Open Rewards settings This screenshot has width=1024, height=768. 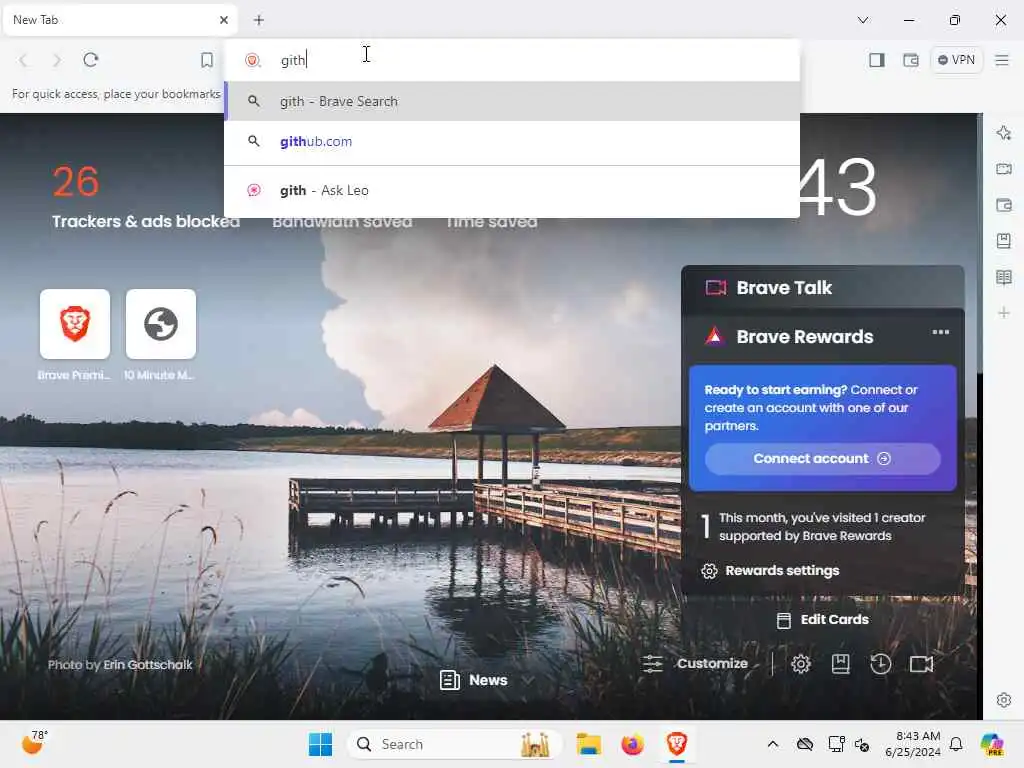(x=771, y=571)
